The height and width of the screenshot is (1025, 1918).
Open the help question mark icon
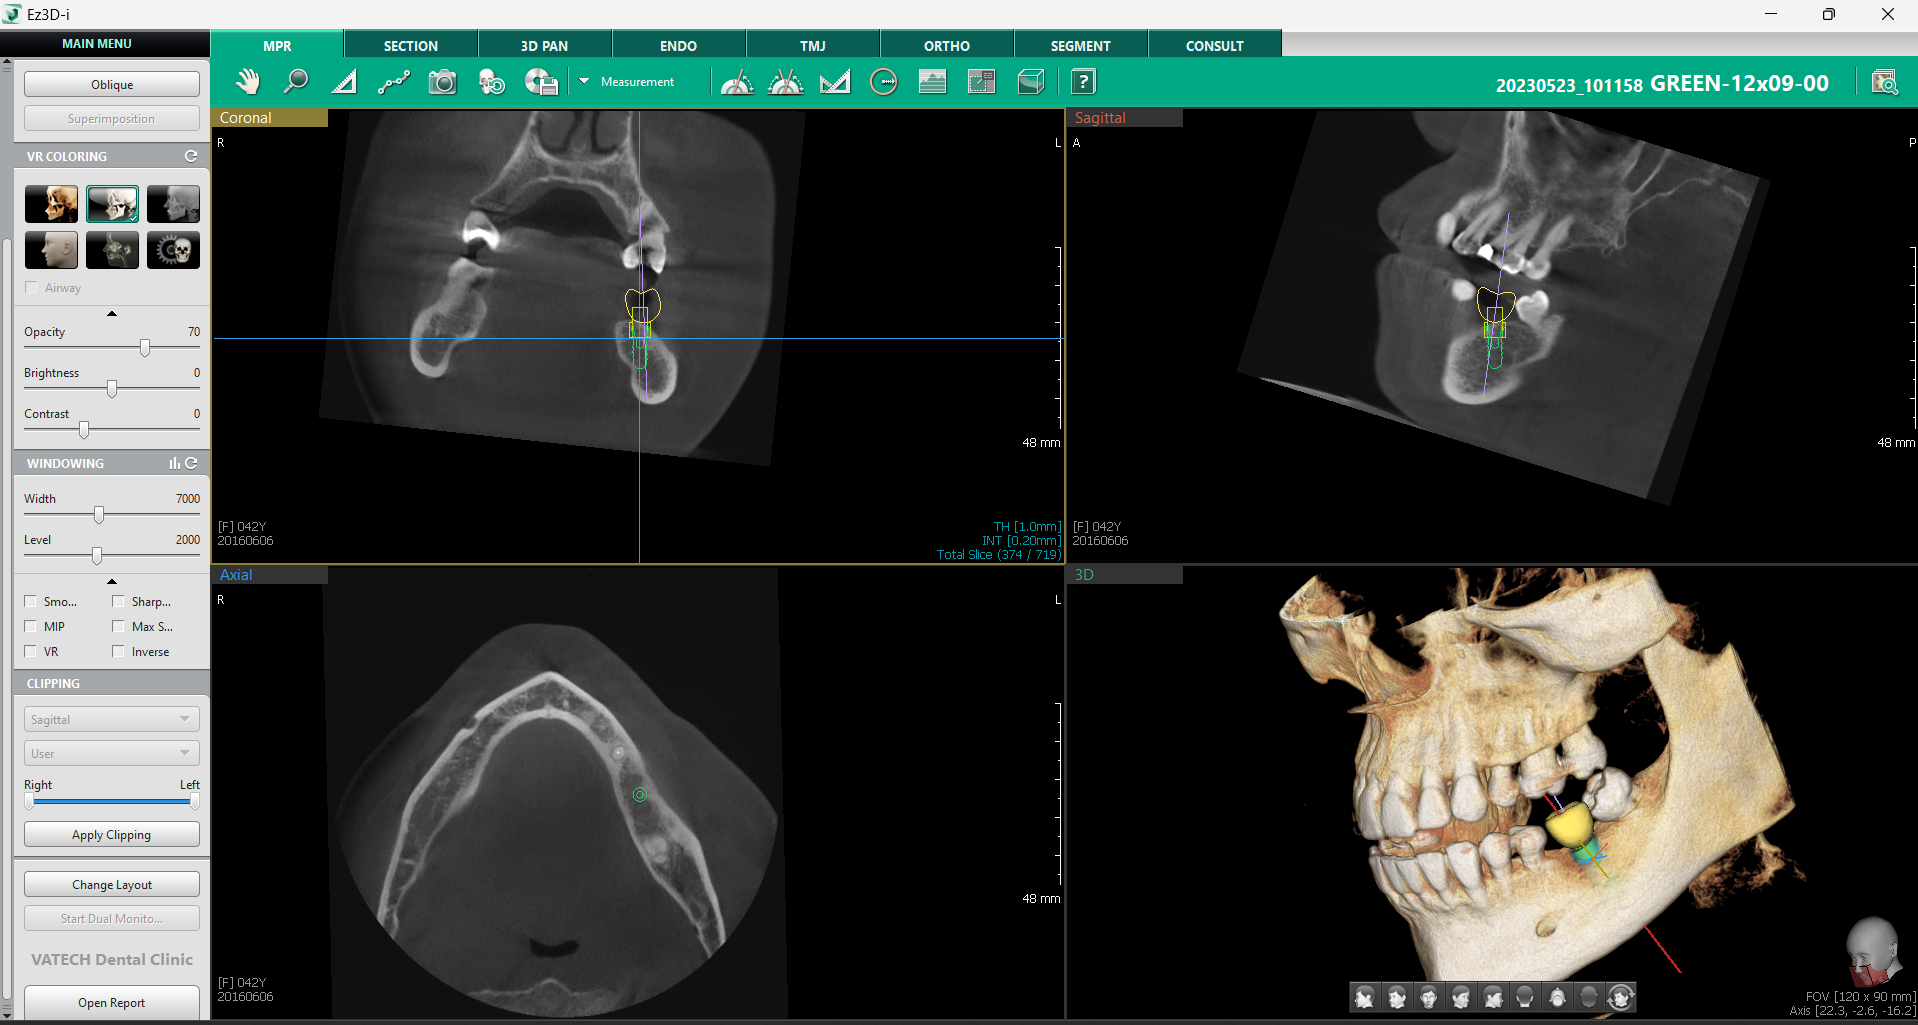click(1083, 82)
